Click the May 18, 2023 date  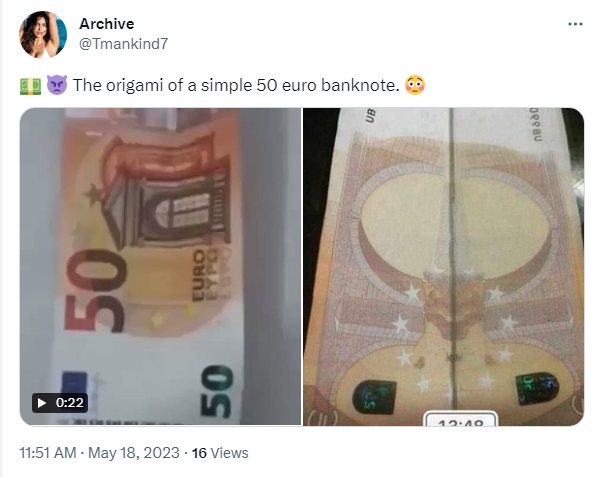134,453
